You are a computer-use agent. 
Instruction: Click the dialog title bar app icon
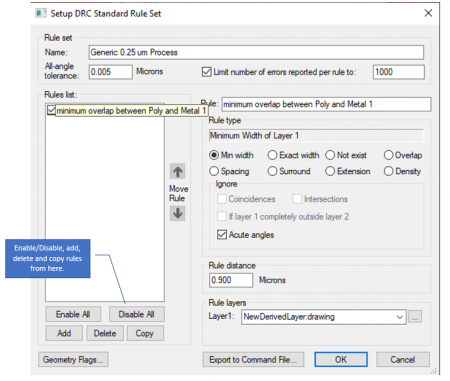tap(41, 13)
